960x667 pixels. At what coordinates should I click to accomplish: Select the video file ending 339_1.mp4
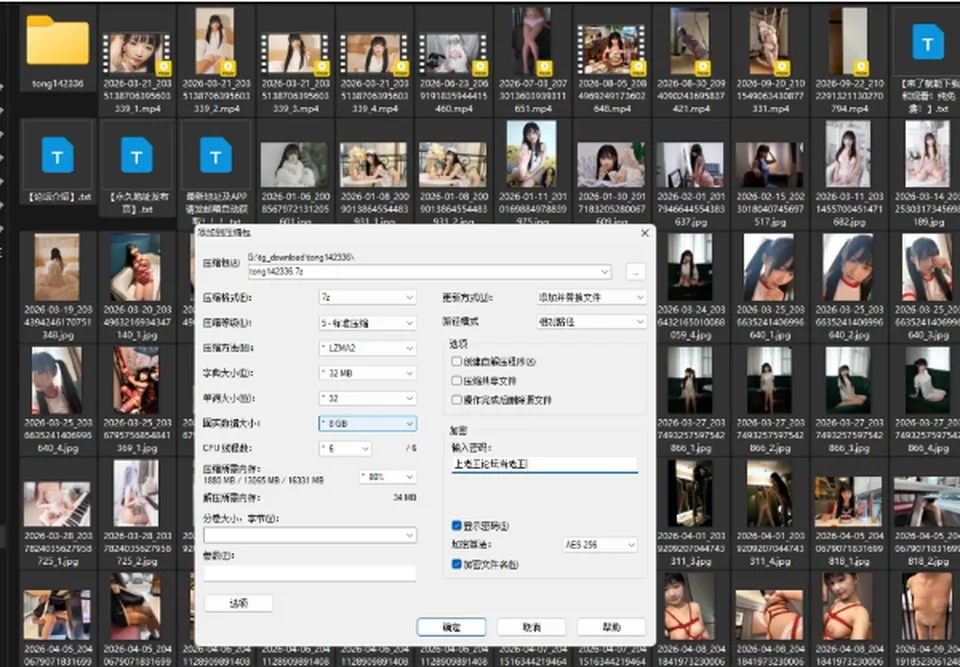pyautogui.click(x=137, y=54)
